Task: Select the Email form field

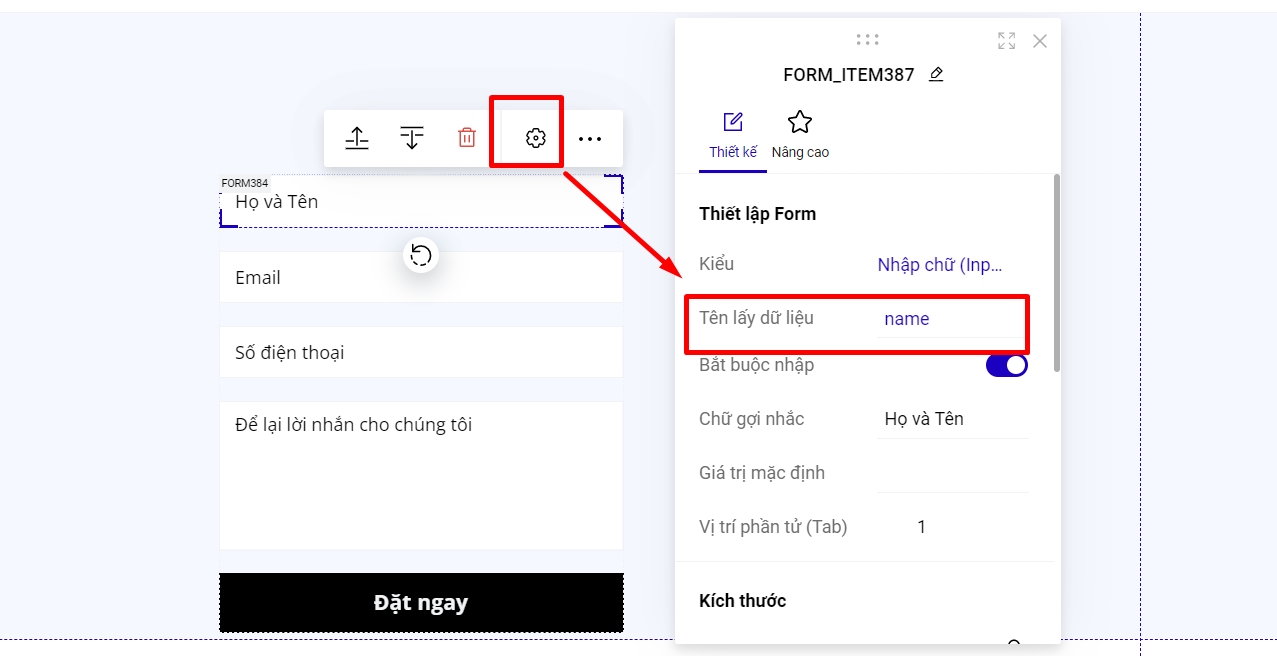Action: pyautogui.click(x=421, y=277)
